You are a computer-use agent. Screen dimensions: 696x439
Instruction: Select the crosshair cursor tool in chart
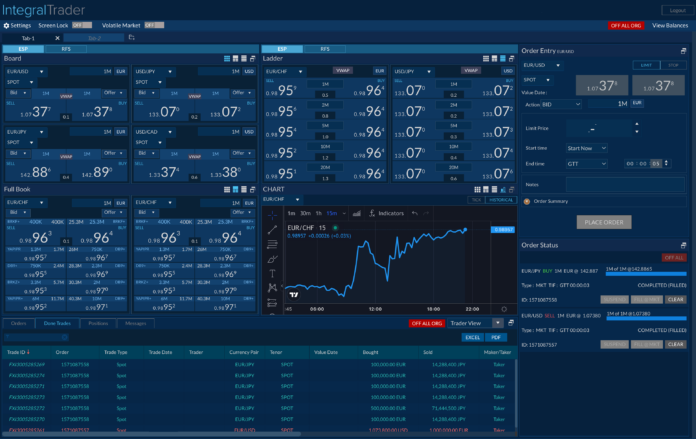(x=272, y=215)
